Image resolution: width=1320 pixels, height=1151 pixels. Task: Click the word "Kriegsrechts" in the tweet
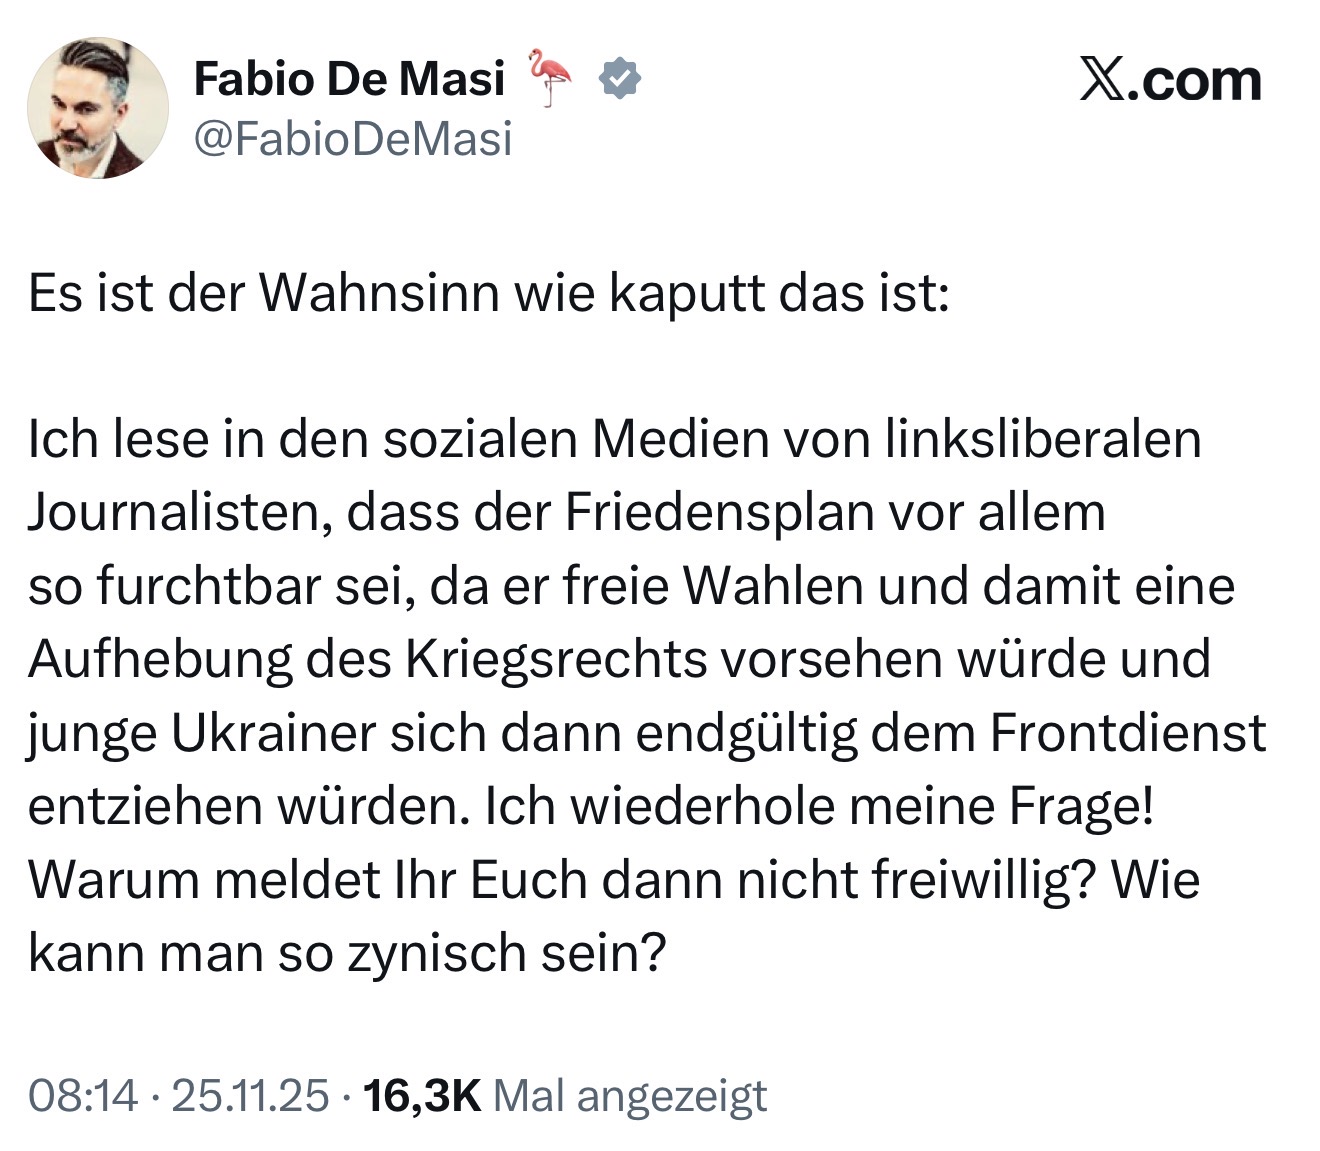556,660
